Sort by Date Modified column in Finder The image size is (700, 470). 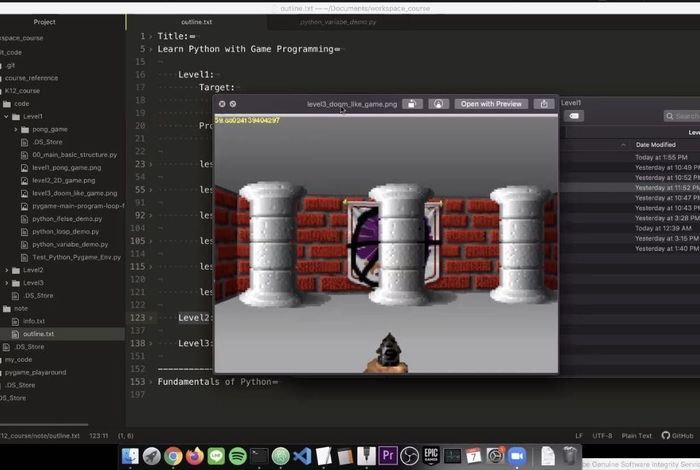655,145
